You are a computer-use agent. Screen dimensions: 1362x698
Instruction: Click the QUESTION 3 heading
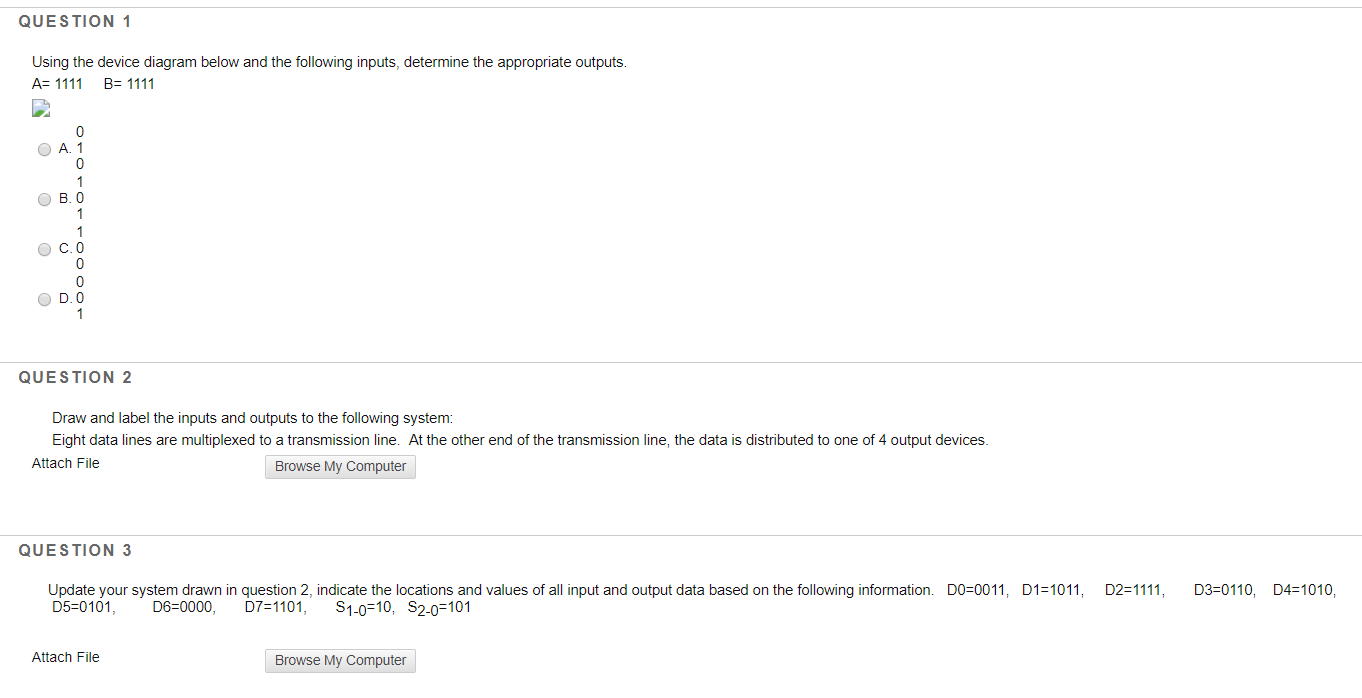click(75, 549)
